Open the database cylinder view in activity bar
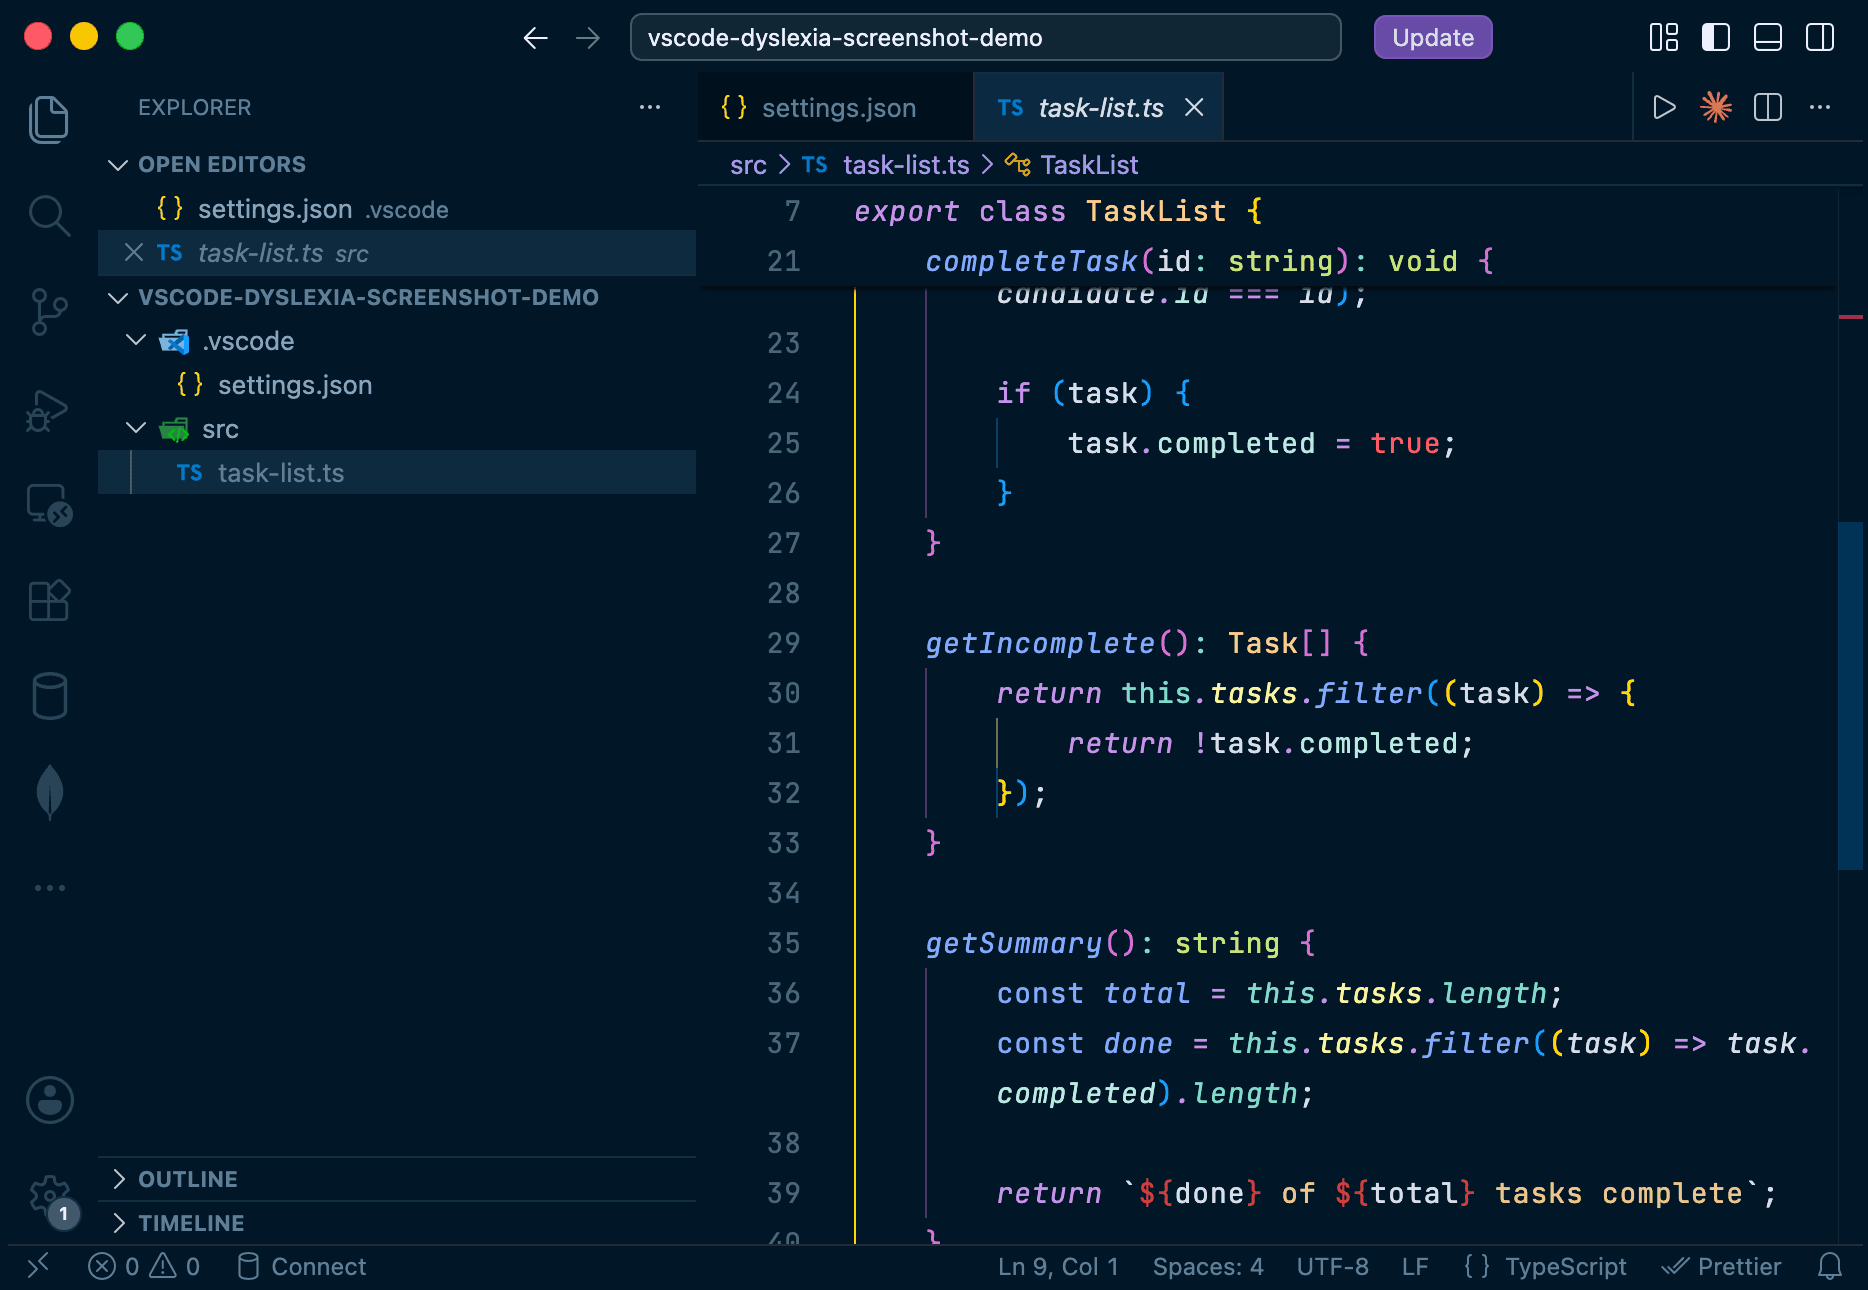This screenshot has width=1868, height=1290. [x=48, y=697]
